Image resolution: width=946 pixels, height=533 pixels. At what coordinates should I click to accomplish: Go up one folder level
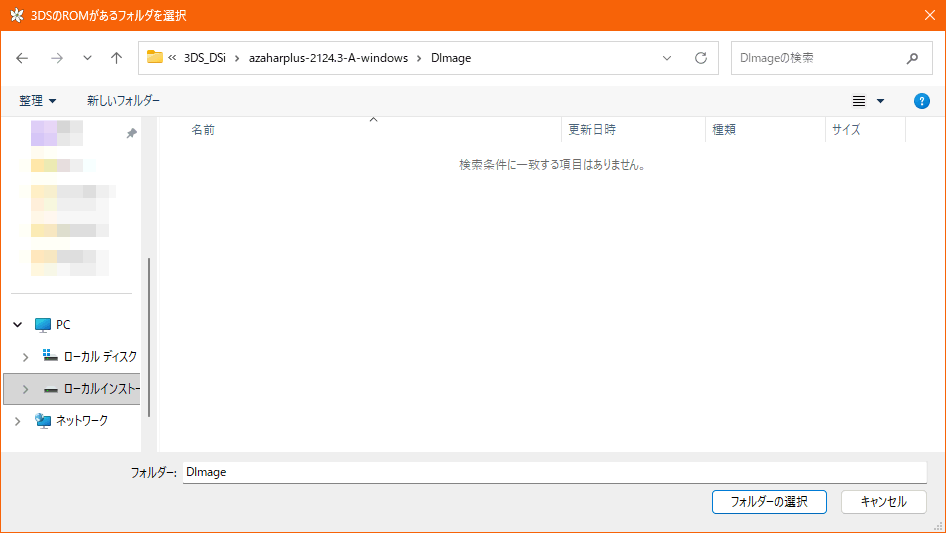[116, 58]
